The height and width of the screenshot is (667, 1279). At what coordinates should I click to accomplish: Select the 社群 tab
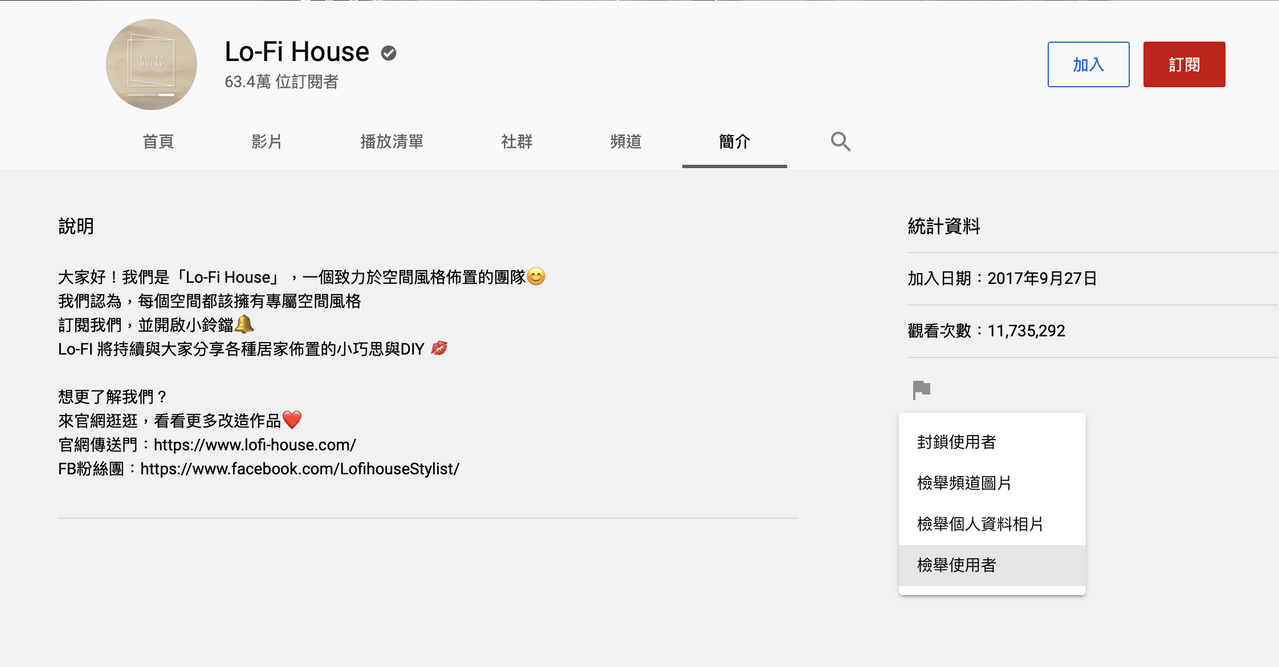click(517, 142)
